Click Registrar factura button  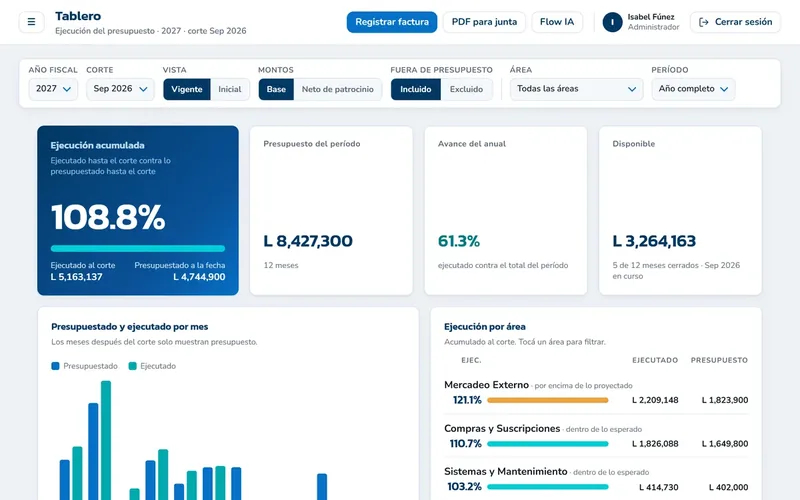[392, 22]
